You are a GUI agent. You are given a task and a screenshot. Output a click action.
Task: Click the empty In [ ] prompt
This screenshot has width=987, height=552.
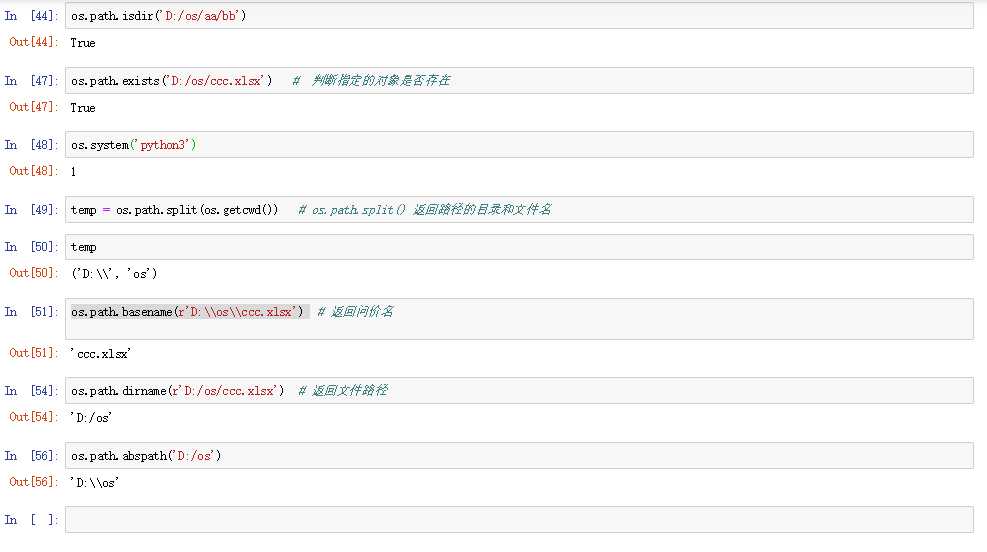point(31,520)
